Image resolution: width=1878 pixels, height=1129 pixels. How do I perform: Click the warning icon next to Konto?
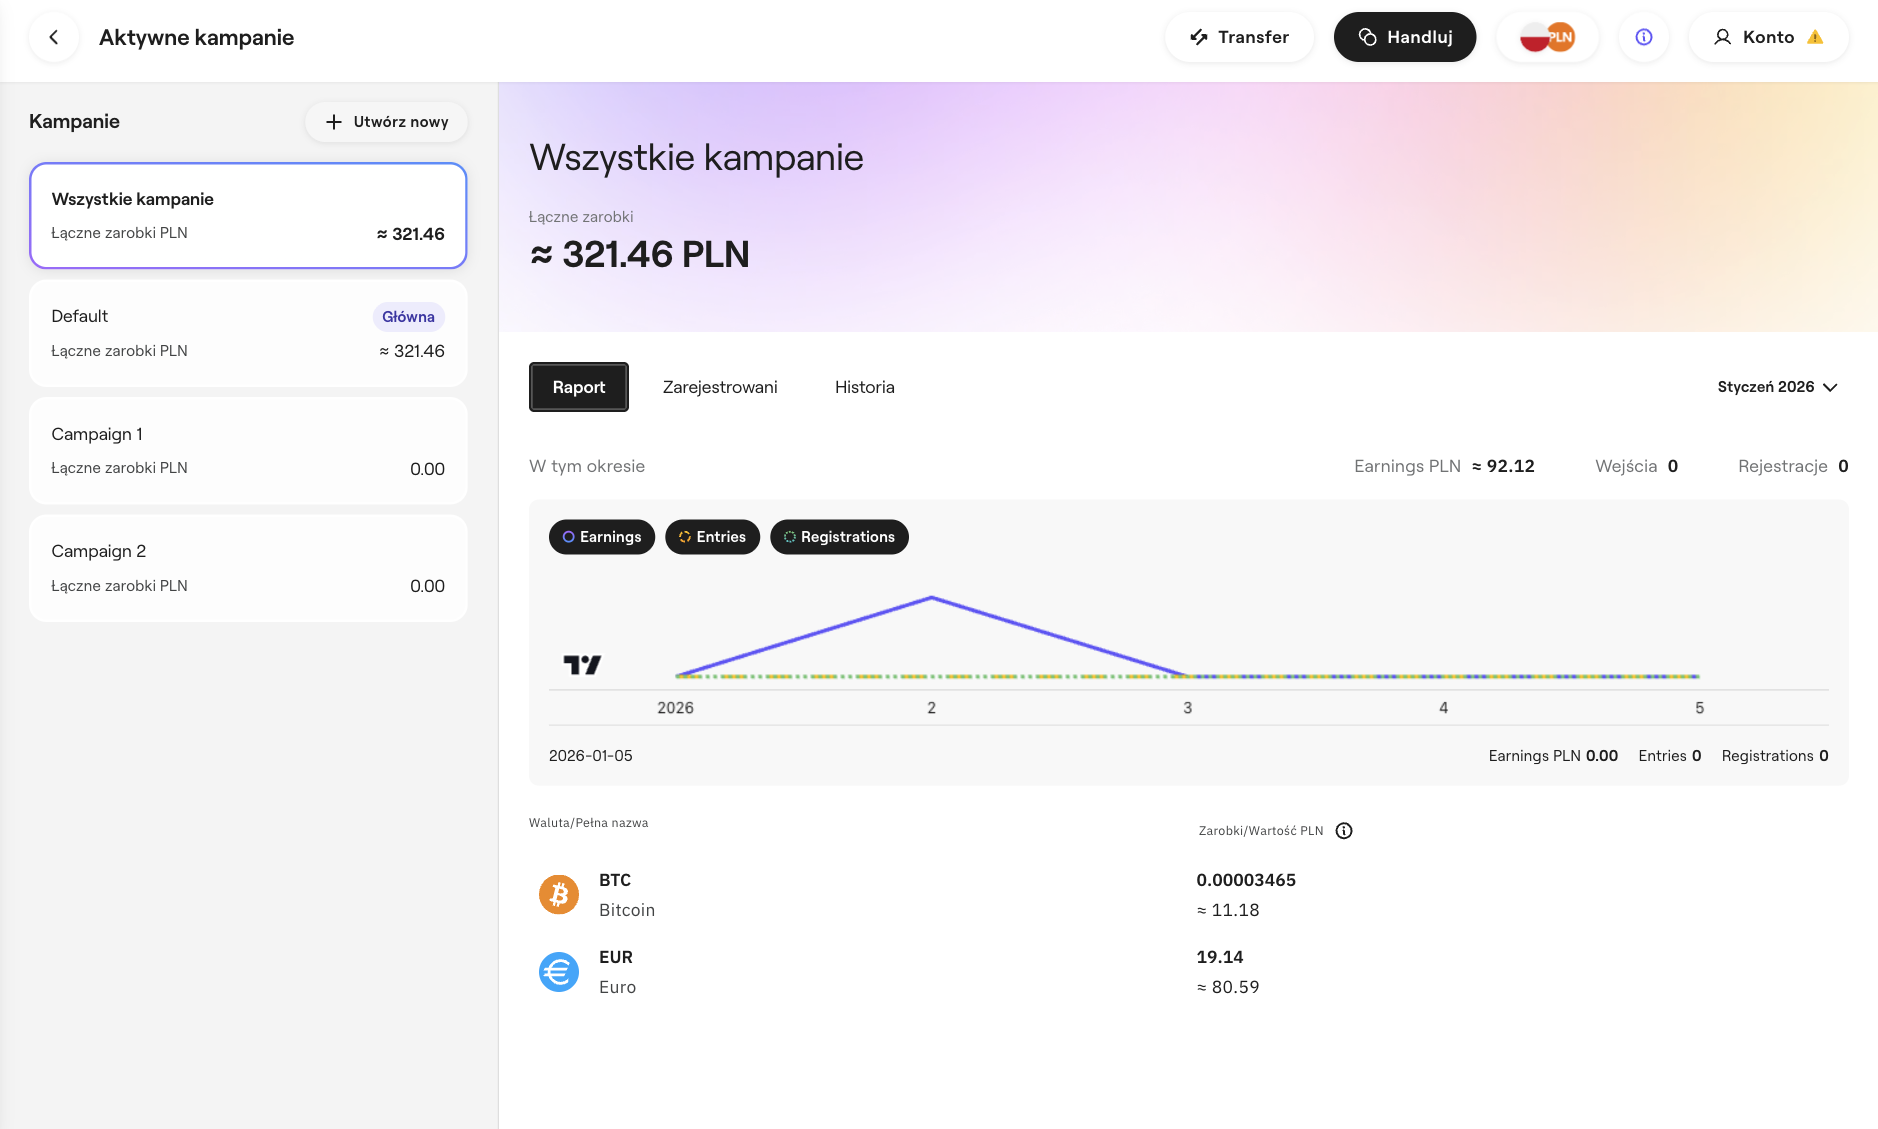tap(1815, 37)
